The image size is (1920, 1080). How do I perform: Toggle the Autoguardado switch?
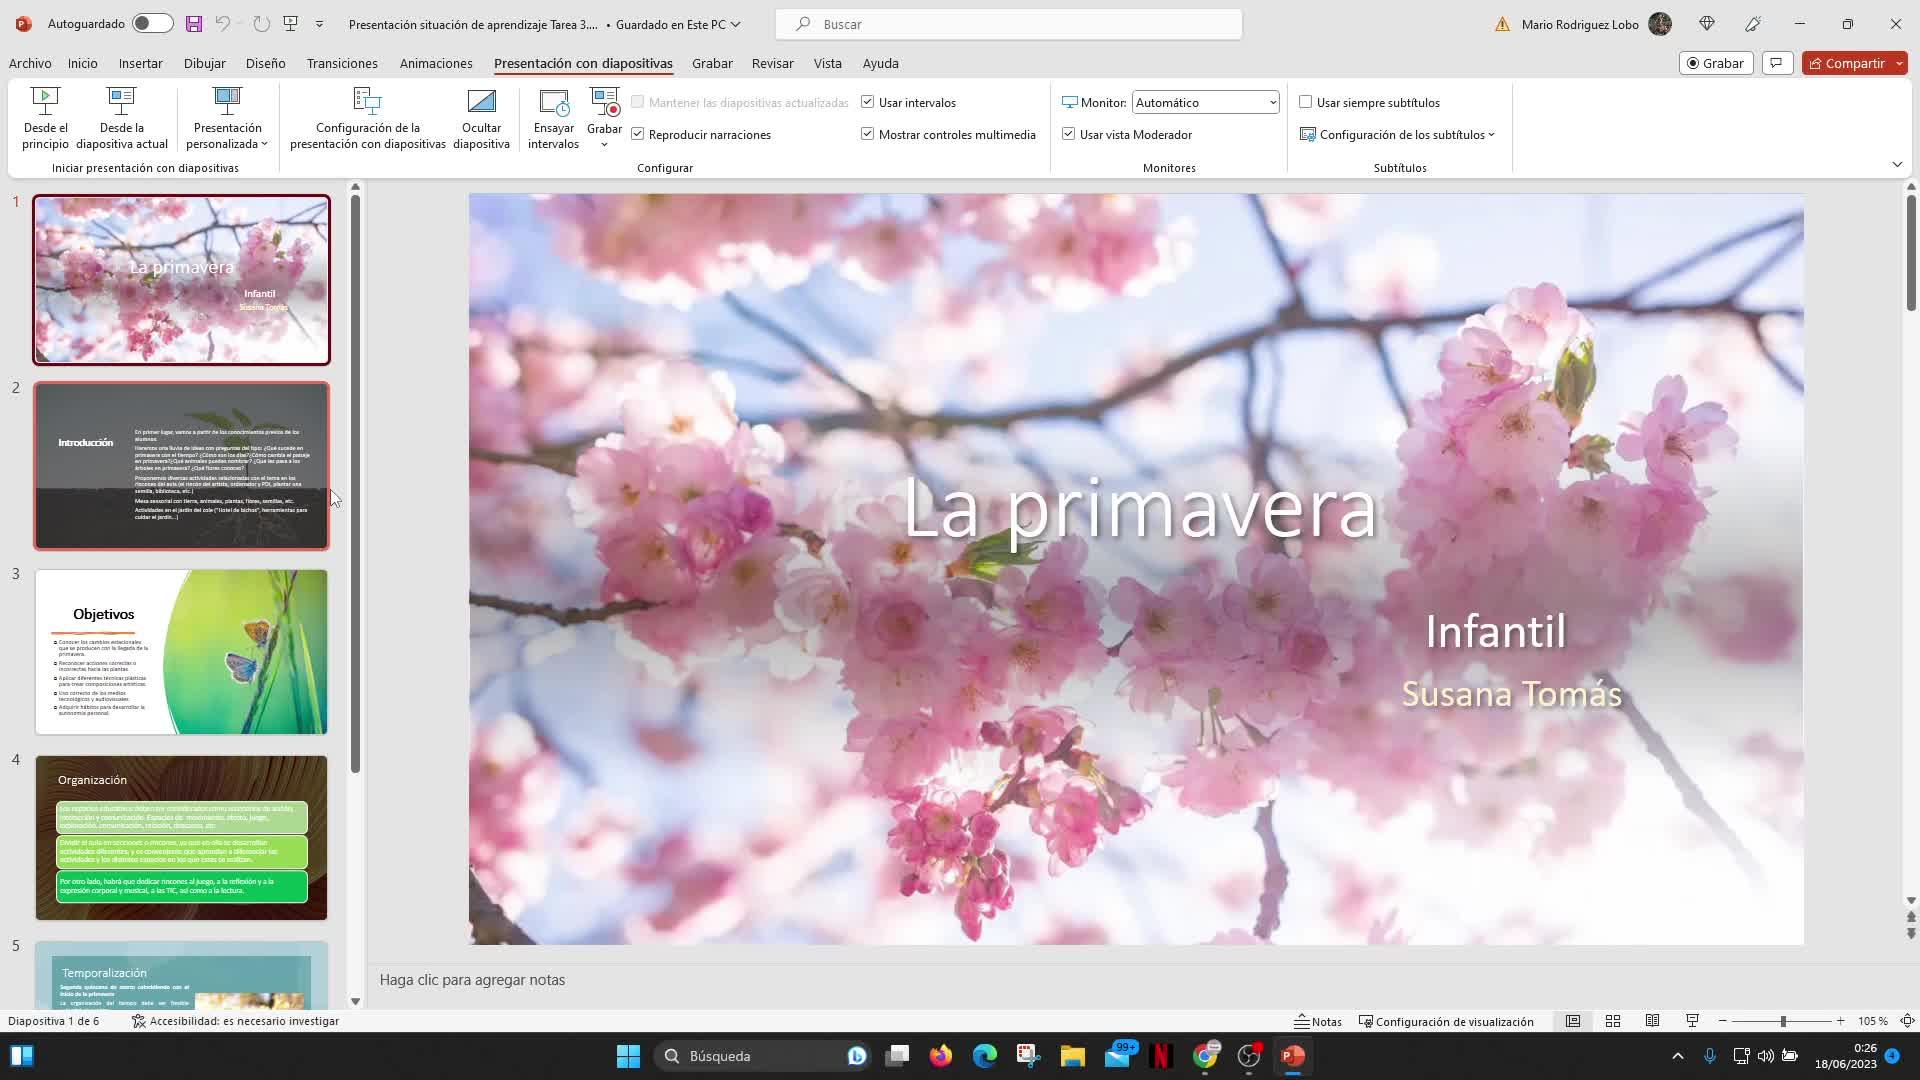pos(152,24)
